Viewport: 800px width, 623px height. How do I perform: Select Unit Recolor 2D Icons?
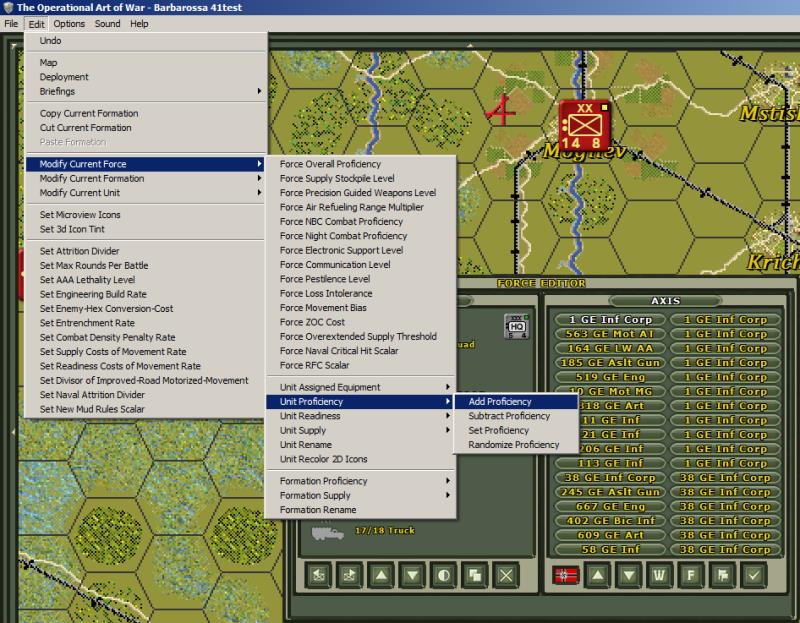360,459
